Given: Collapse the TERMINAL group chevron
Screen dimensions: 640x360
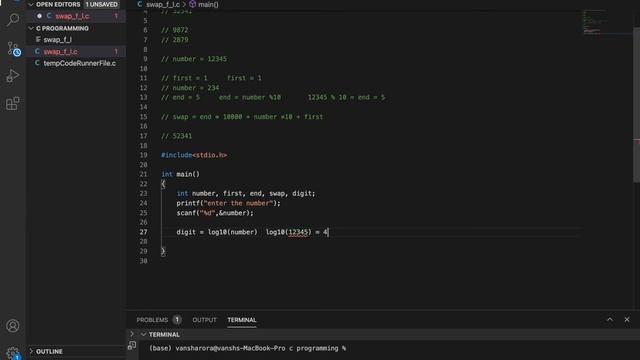Looking at the screenshot, I should click(x=143, y=334).
